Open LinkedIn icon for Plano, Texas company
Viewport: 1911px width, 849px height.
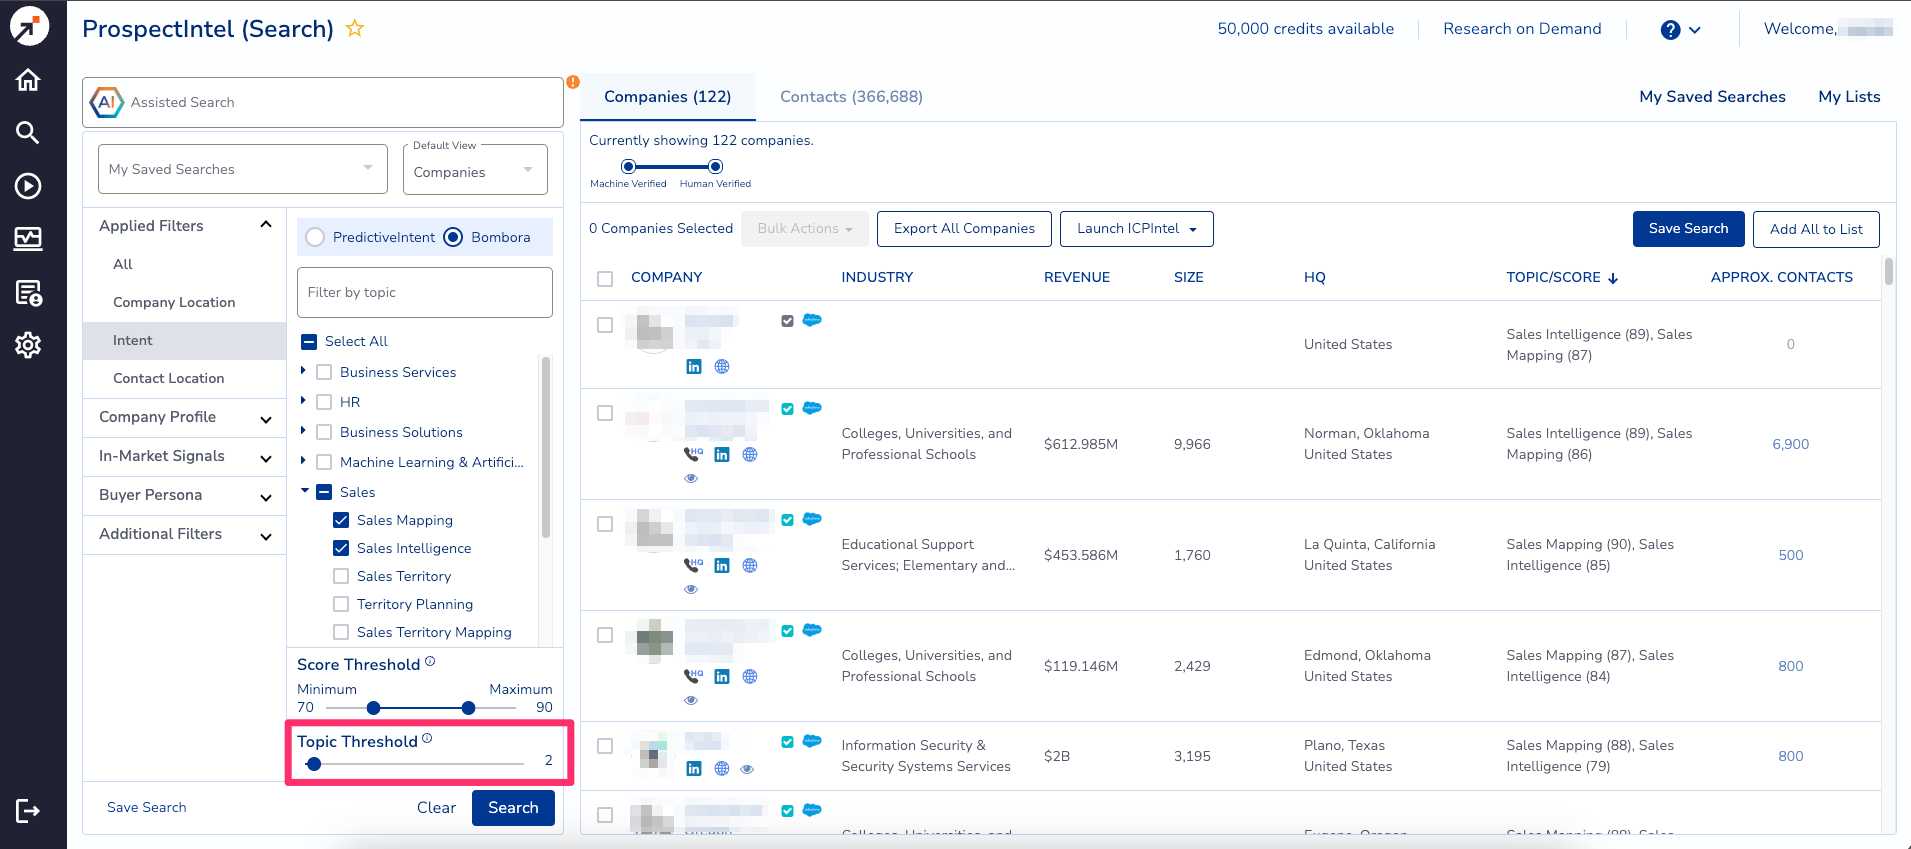[694, 769]
